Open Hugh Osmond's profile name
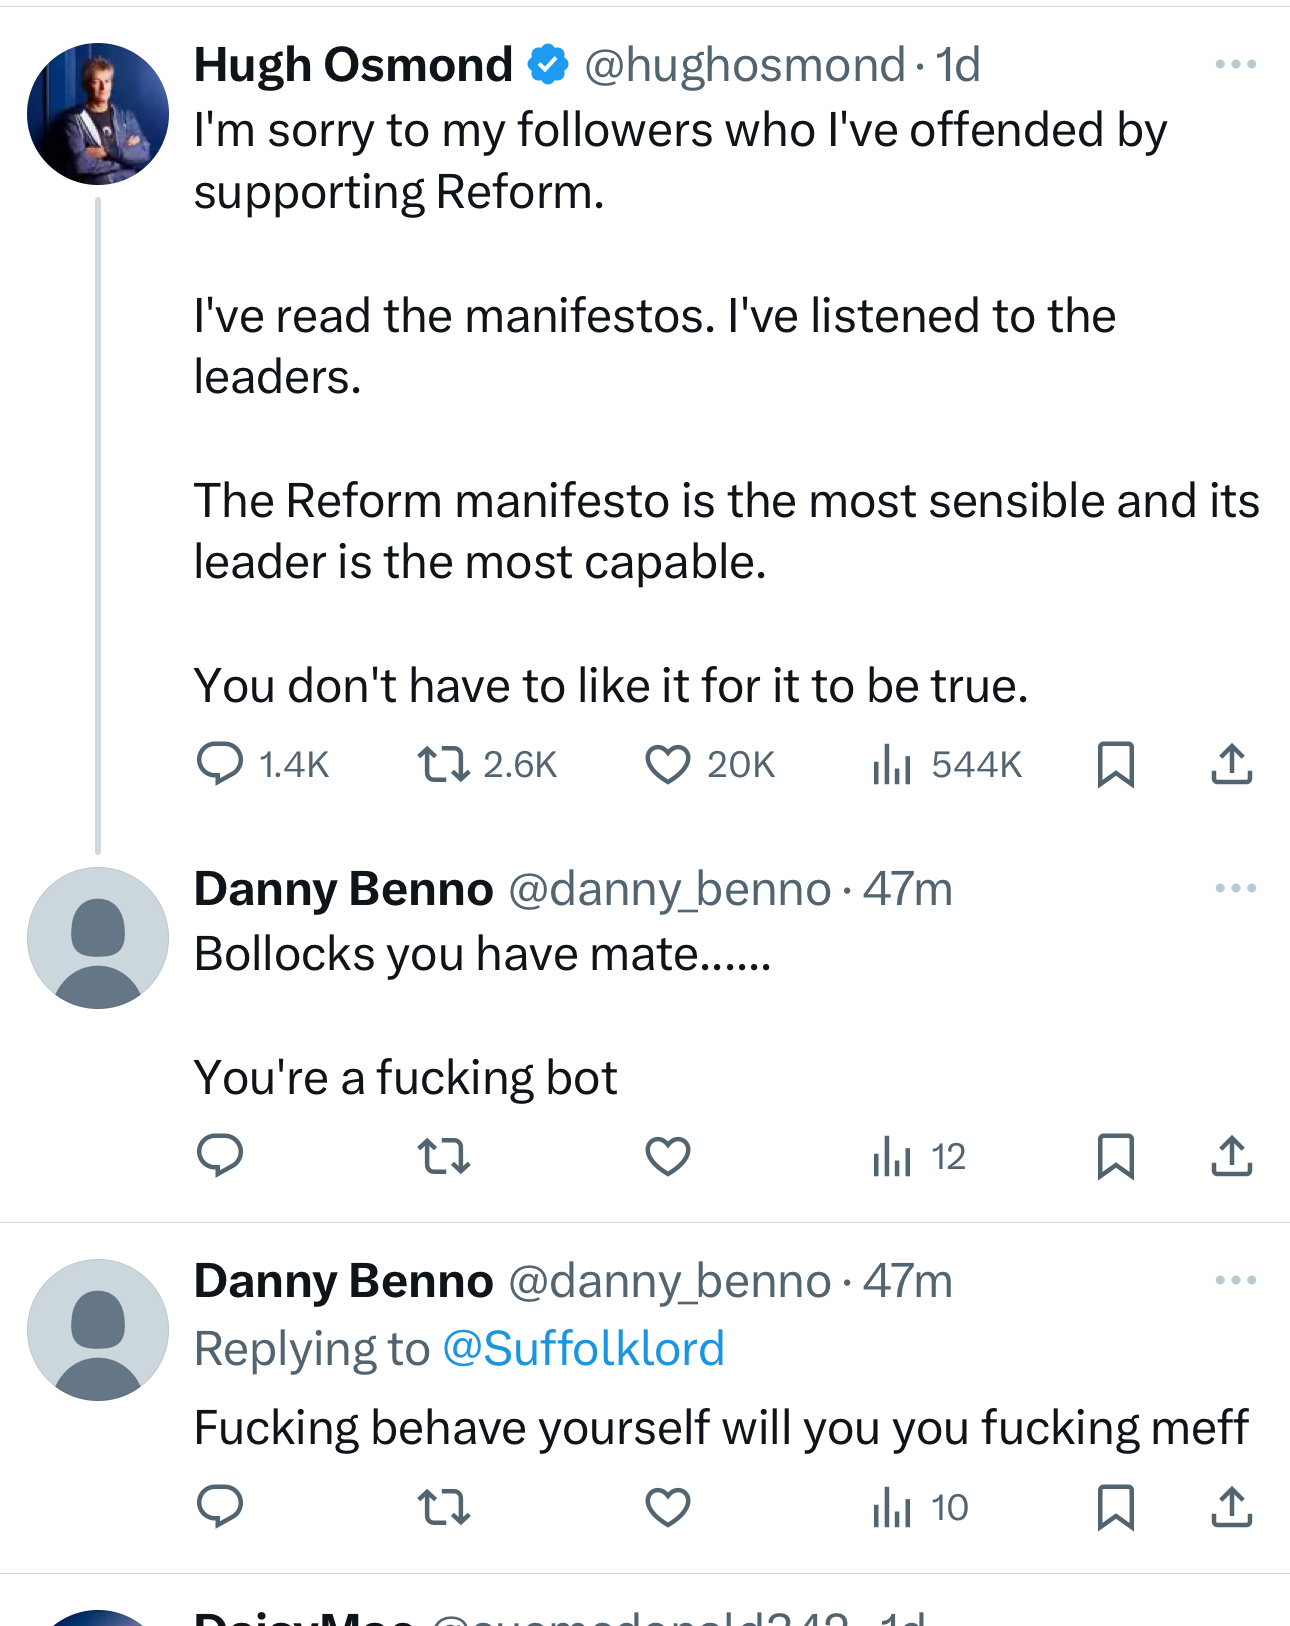This screenshot has height=1626, width=1290. (353, 65)
